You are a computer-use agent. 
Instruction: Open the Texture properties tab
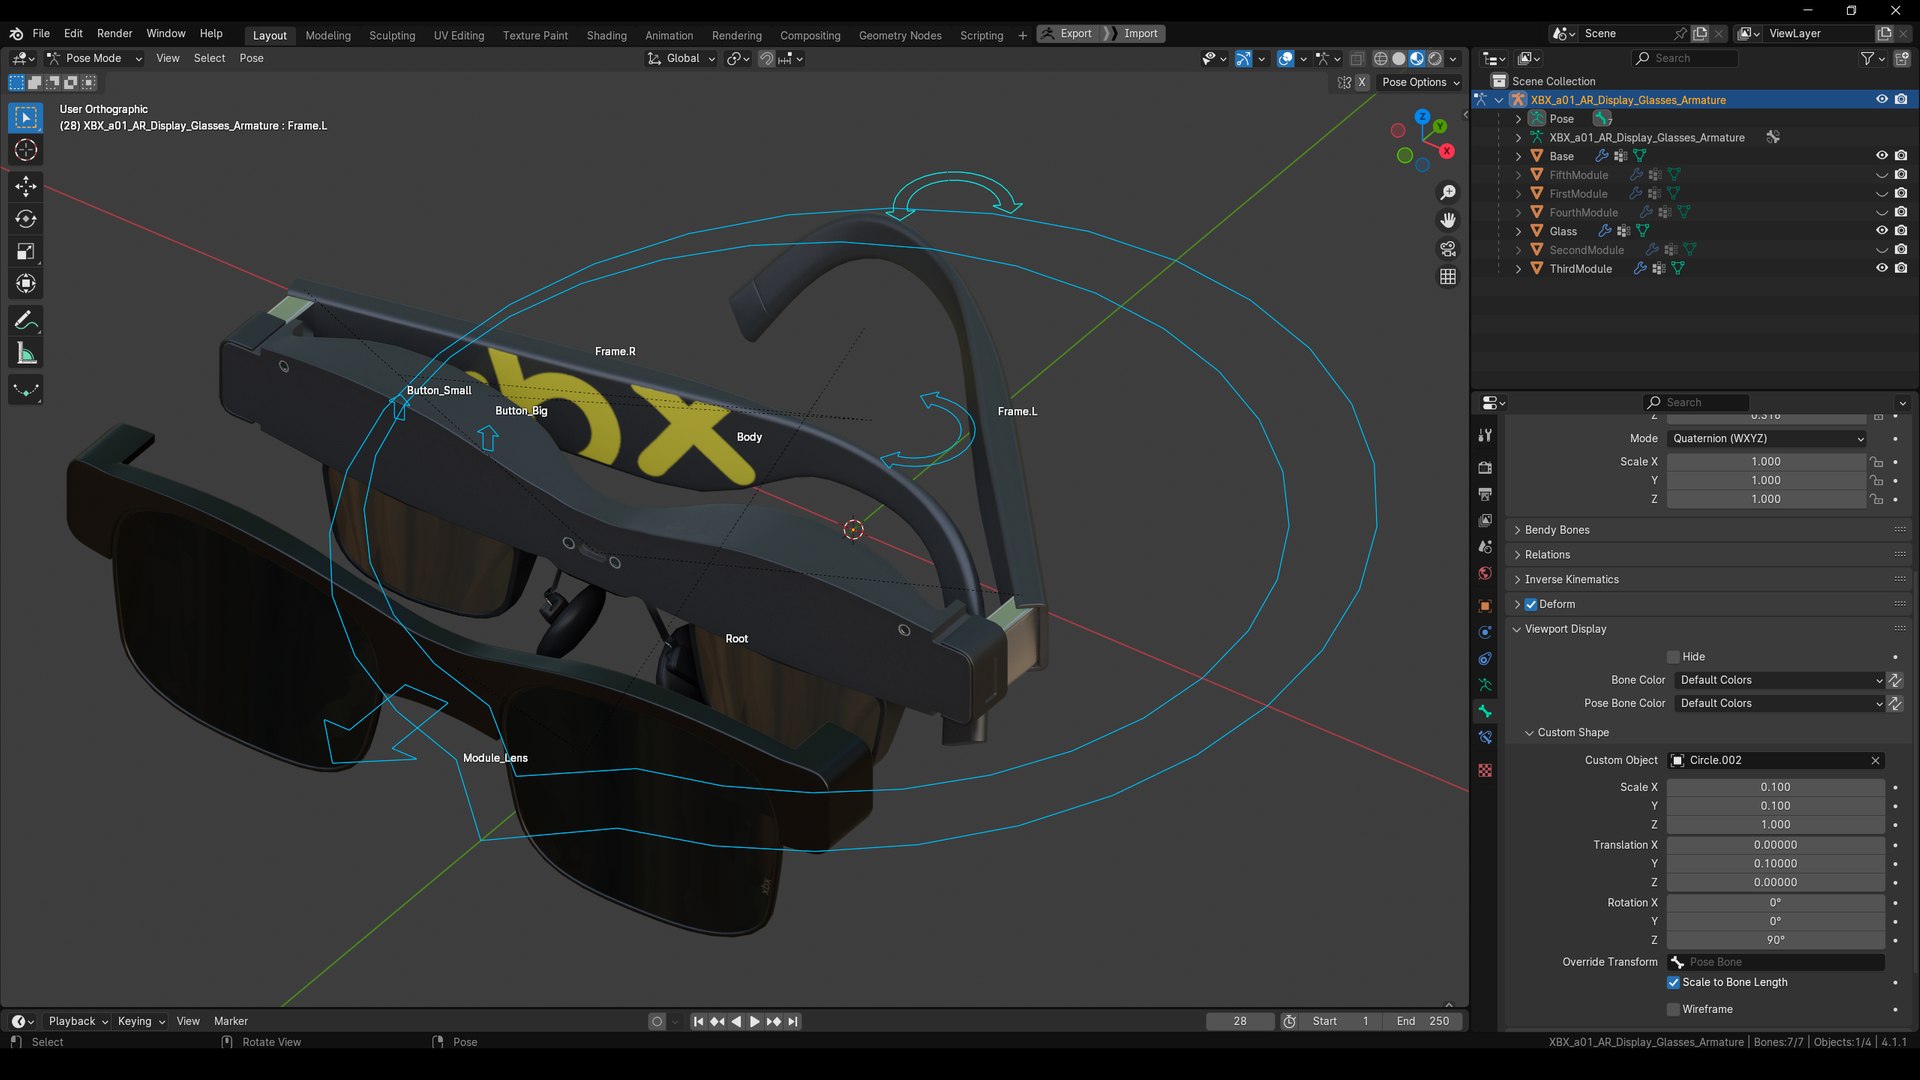pos(1485,771)
